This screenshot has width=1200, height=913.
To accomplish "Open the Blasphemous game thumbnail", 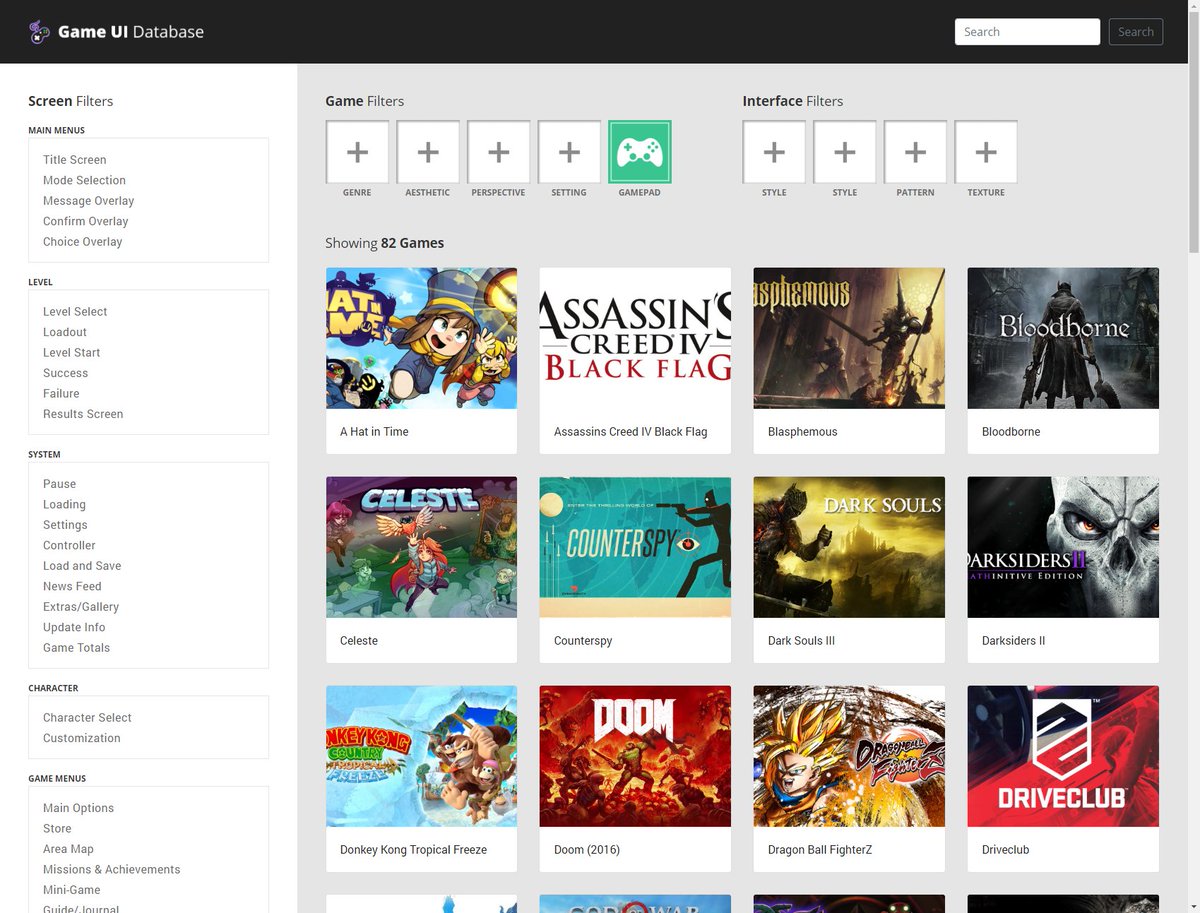I will [x=849, y=338].
